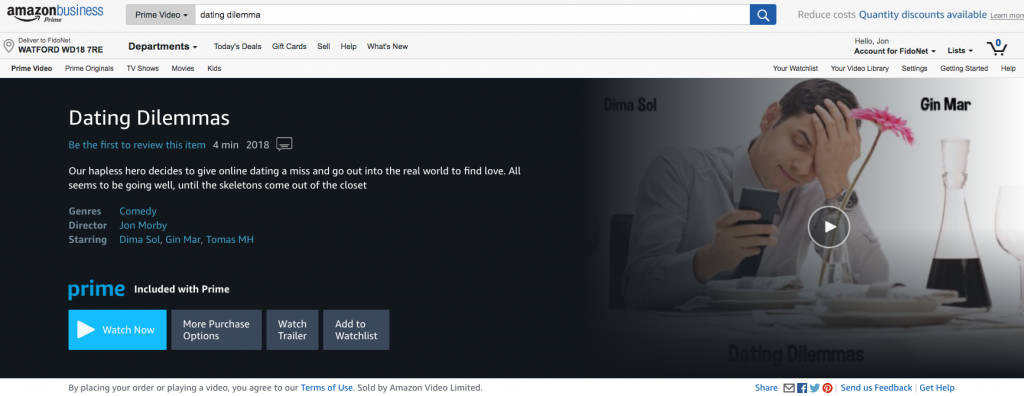Image resolution: width=1024 pixels, height=396 pixels.
Task: Open Your Video Library
Action: pyautogui.click(x=859, y=68)
